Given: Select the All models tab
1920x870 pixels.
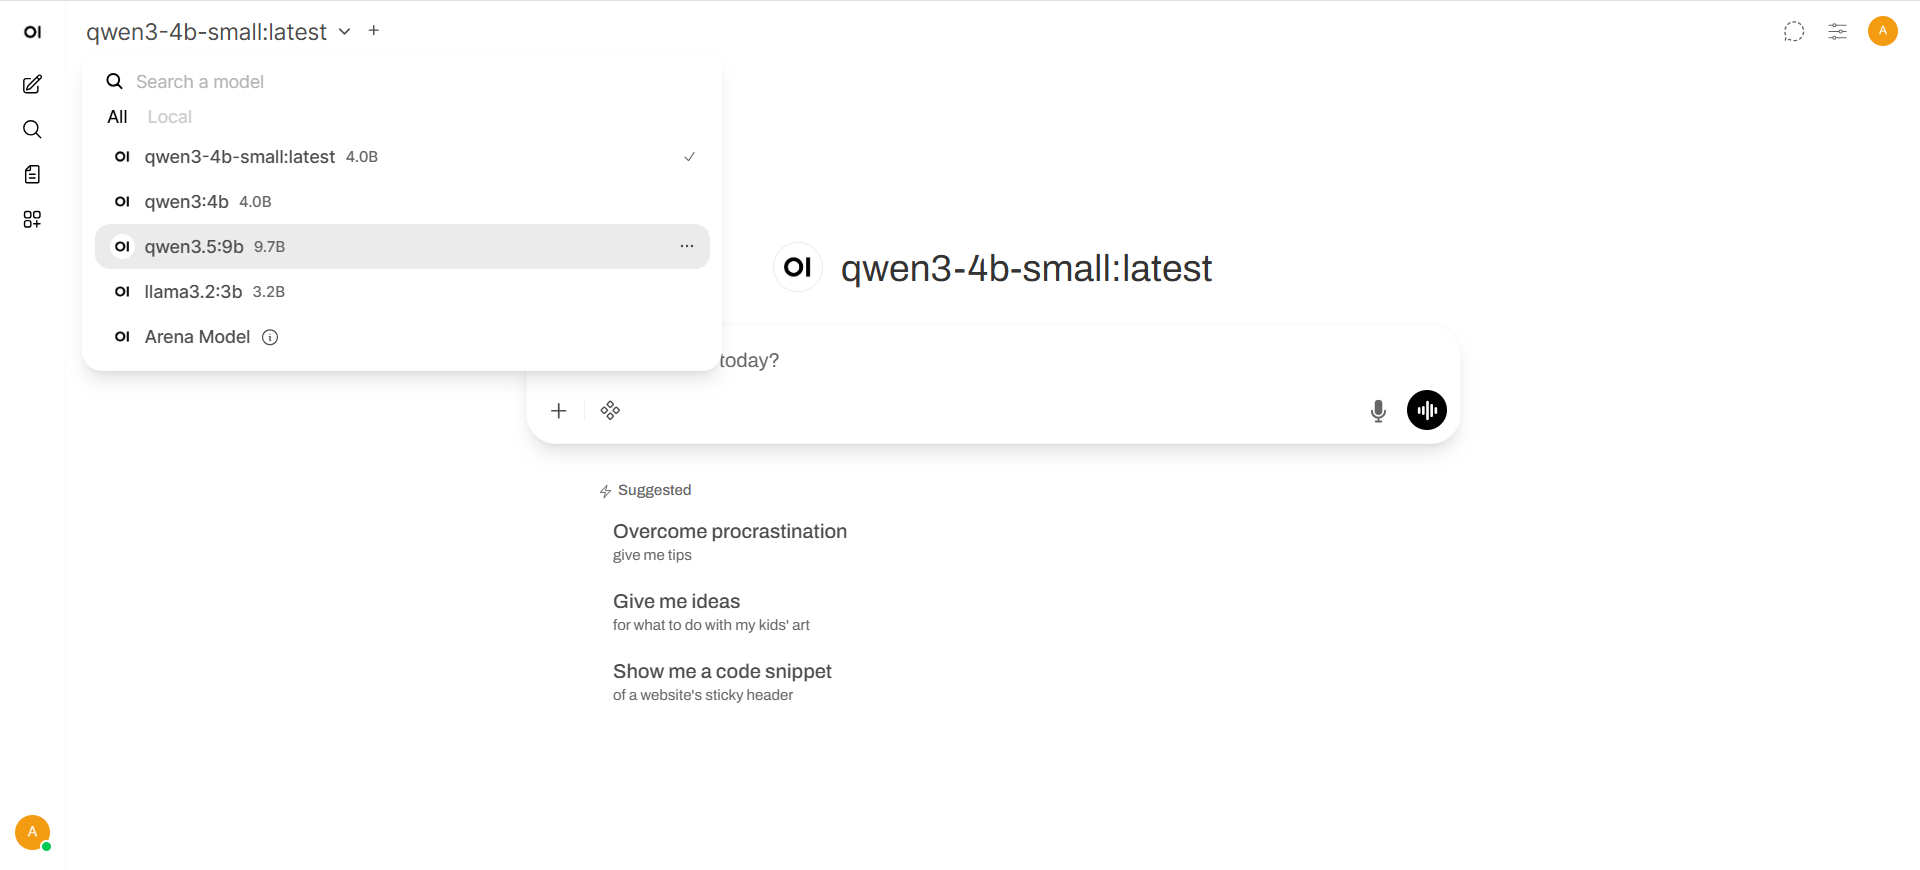Looking at the screenshot, I should tap(117, 117).
